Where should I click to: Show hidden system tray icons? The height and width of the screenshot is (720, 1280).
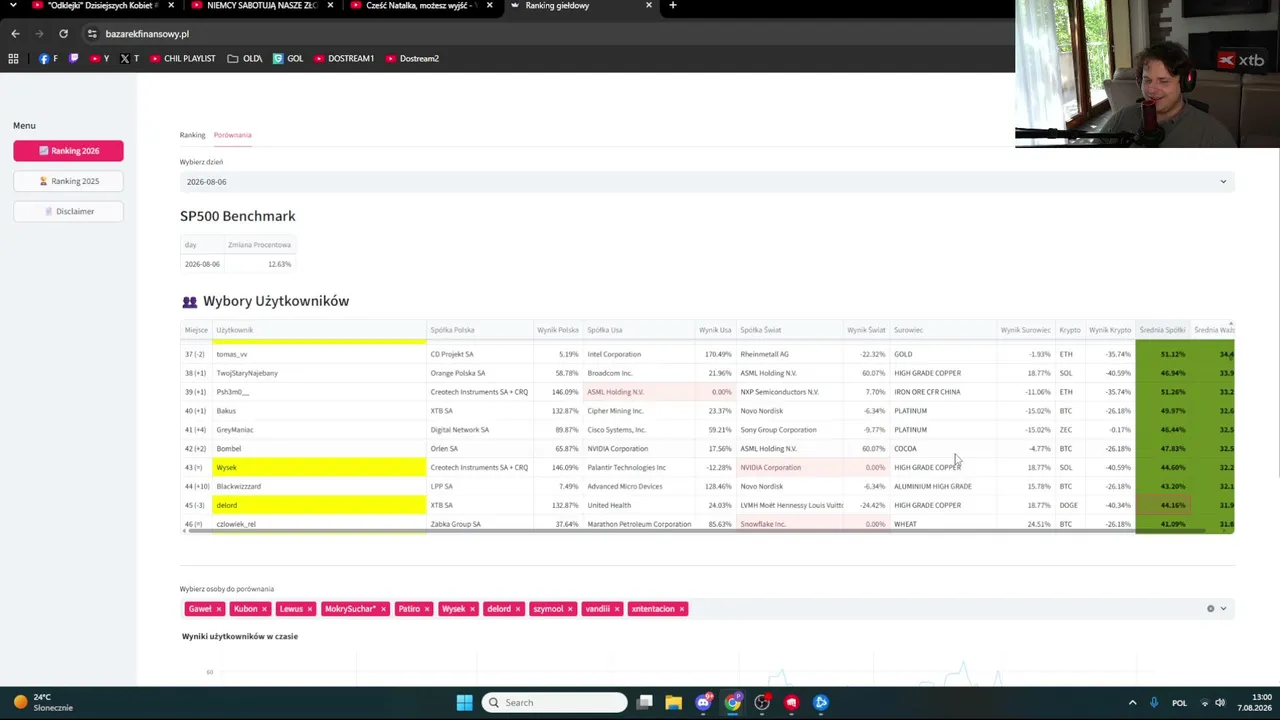point(1132,703)
